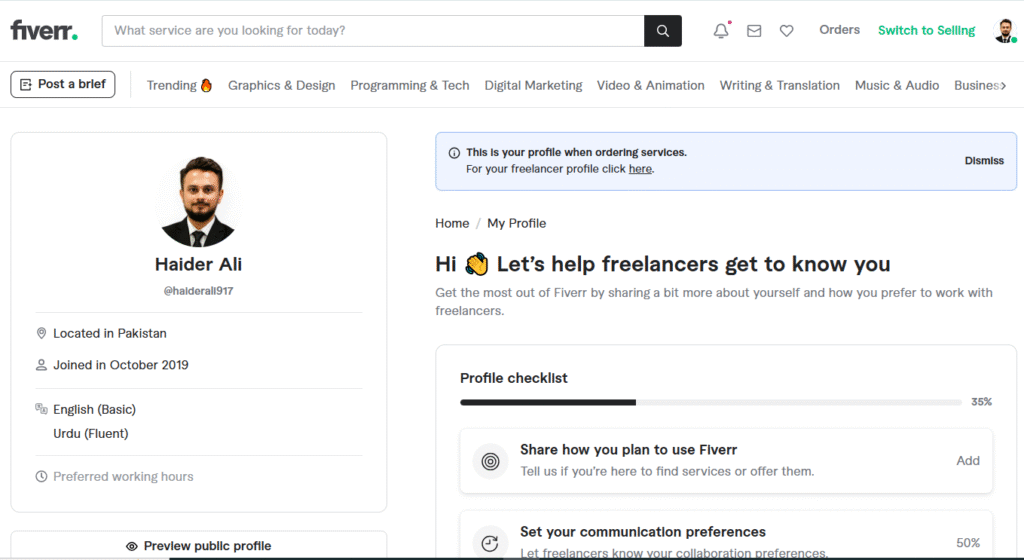The image size is (1024, 560).
Task: Click Home breadcrumb
Action: point(452,223)
